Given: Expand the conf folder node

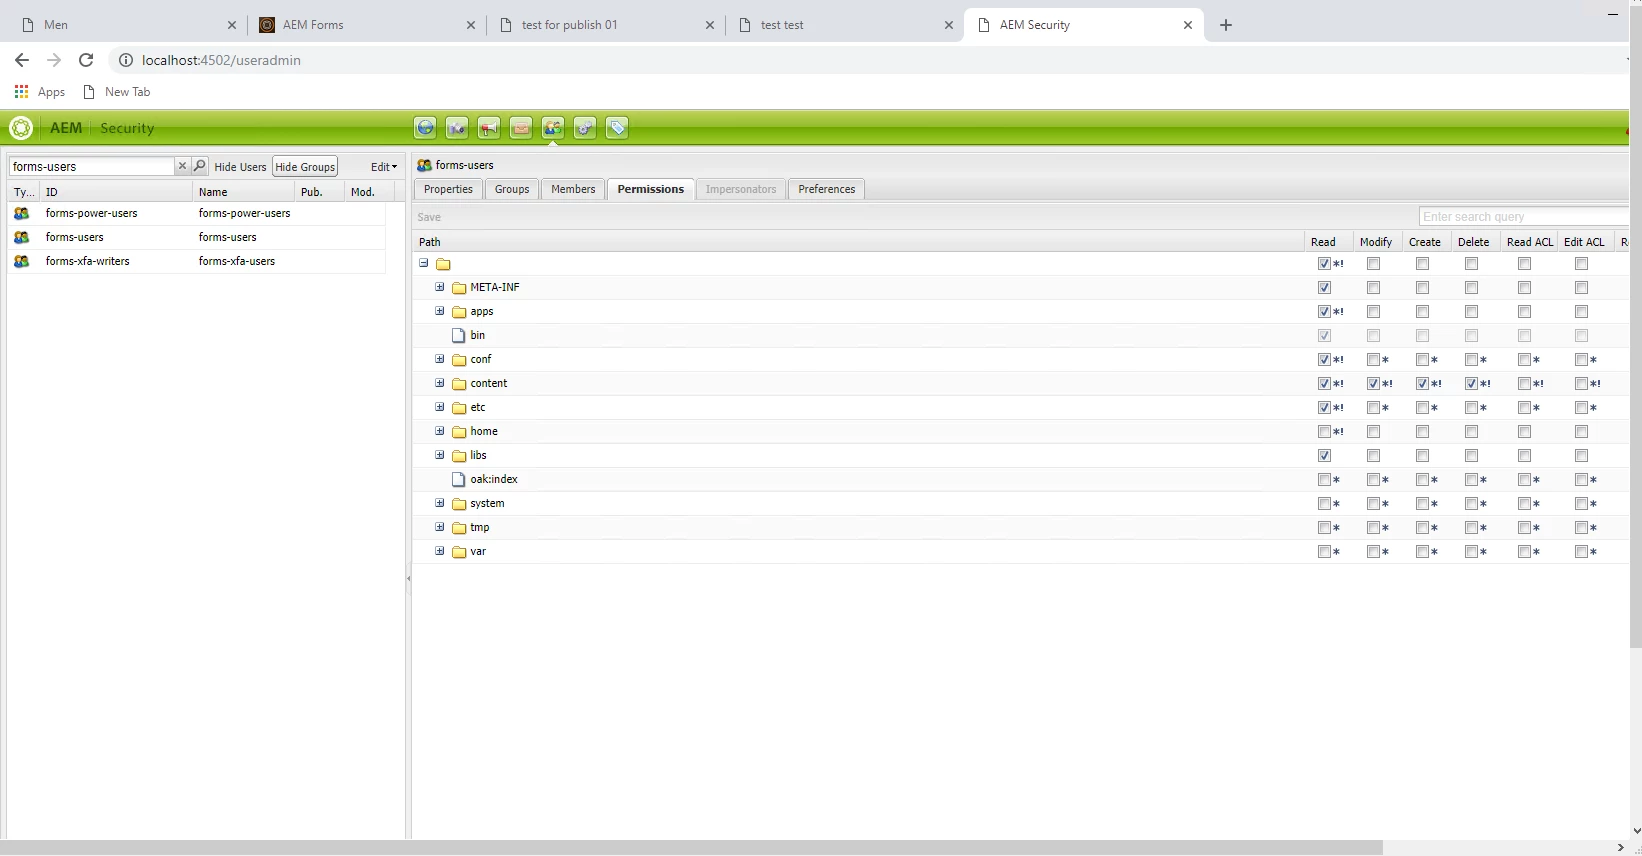Looking at the screenshot, I should 439,359.
